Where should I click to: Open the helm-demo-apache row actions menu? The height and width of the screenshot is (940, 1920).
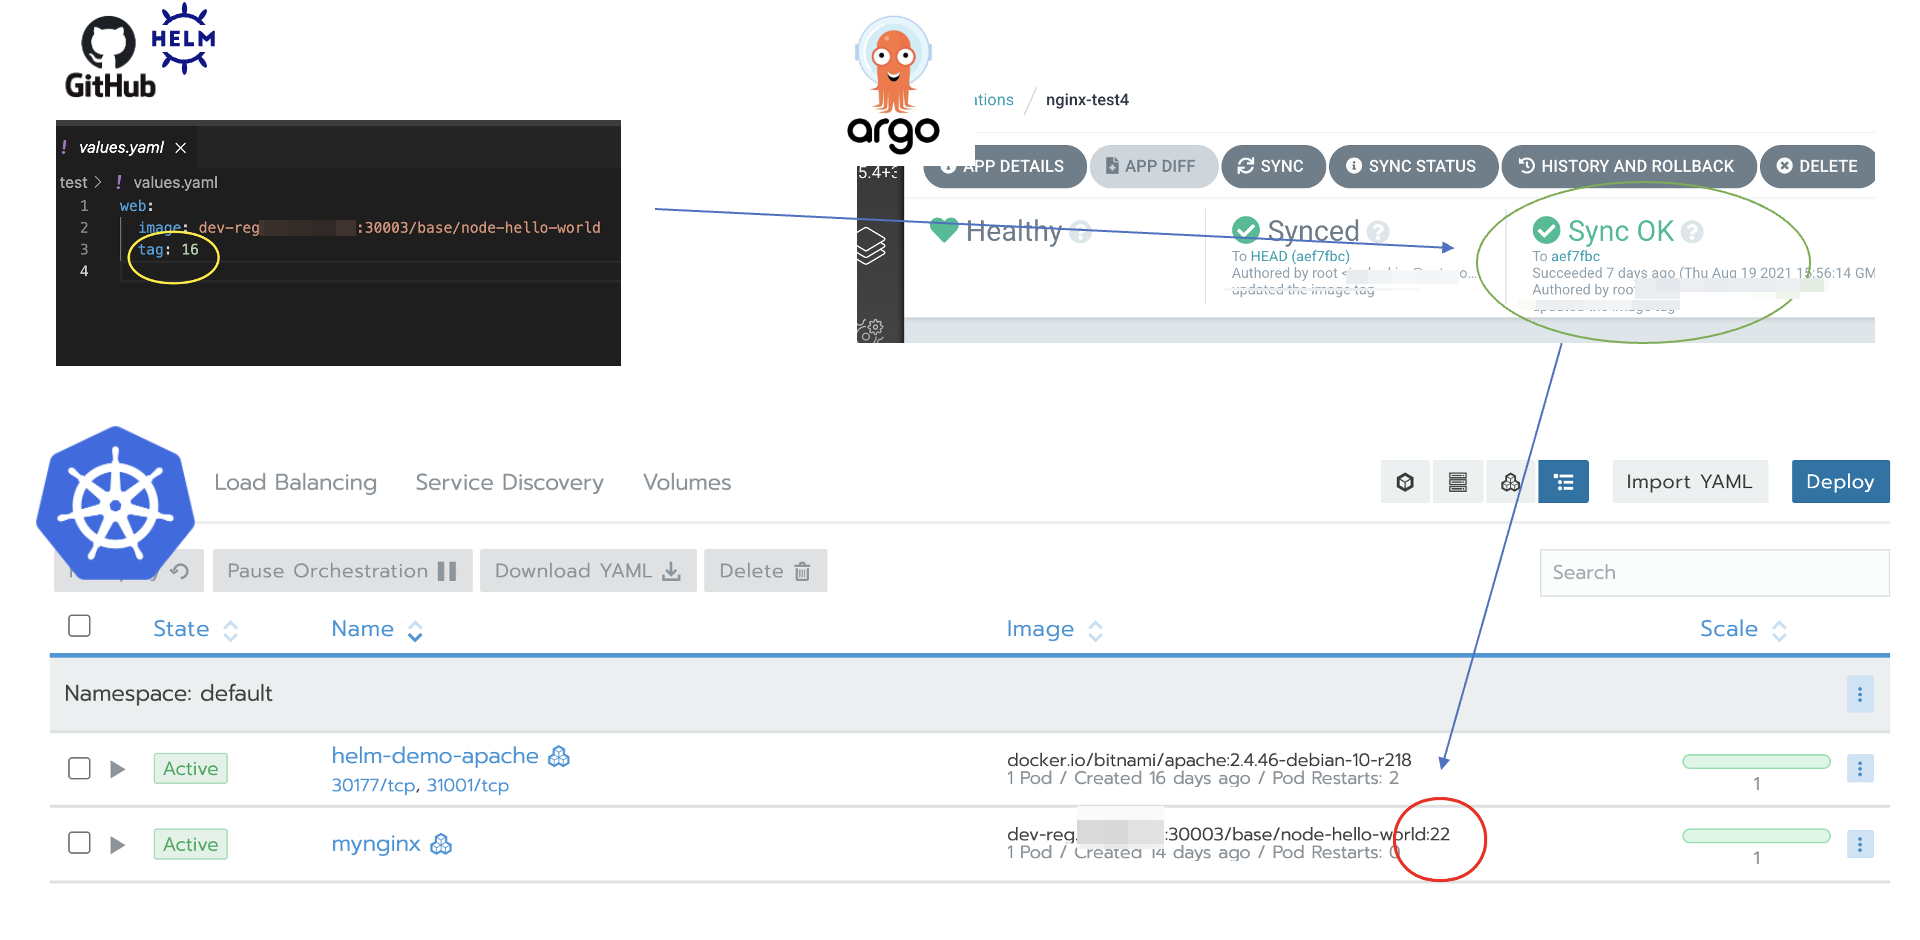[1860, 769]
